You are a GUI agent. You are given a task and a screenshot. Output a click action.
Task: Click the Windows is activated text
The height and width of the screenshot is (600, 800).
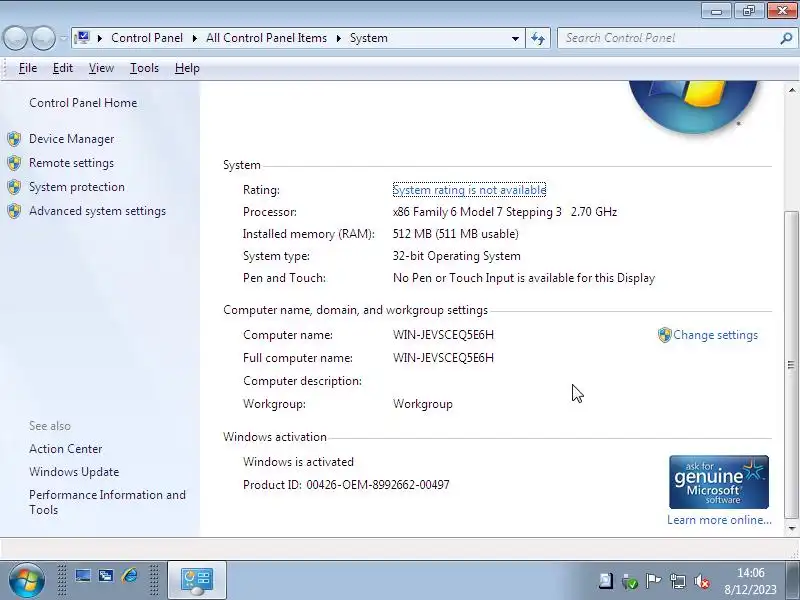298,462
